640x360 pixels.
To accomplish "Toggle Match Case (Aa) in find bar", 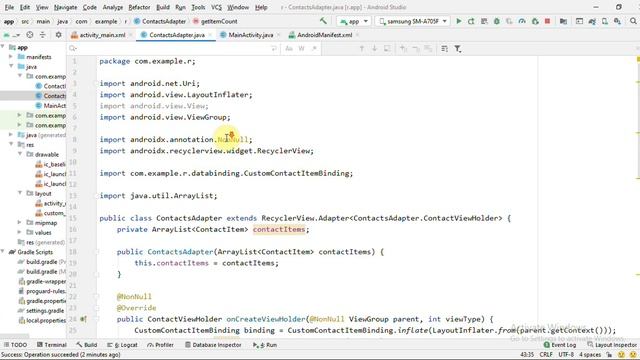I will pos(289,49).
